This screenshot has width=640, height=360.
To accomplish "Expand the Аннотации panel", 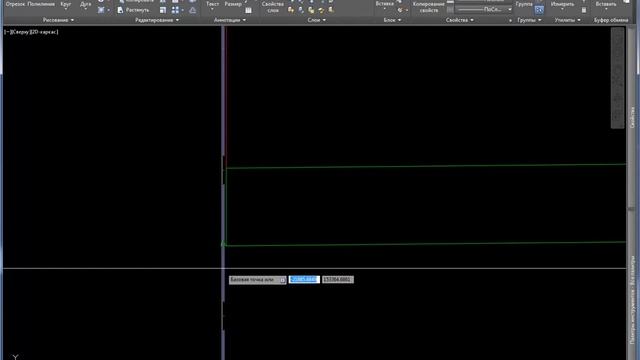I will 230,20.
